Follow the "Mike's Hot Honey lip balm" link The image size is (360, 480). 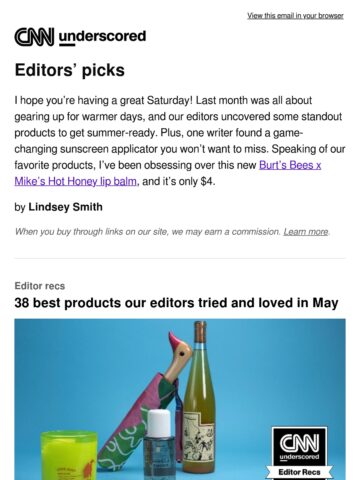(76, 181)
